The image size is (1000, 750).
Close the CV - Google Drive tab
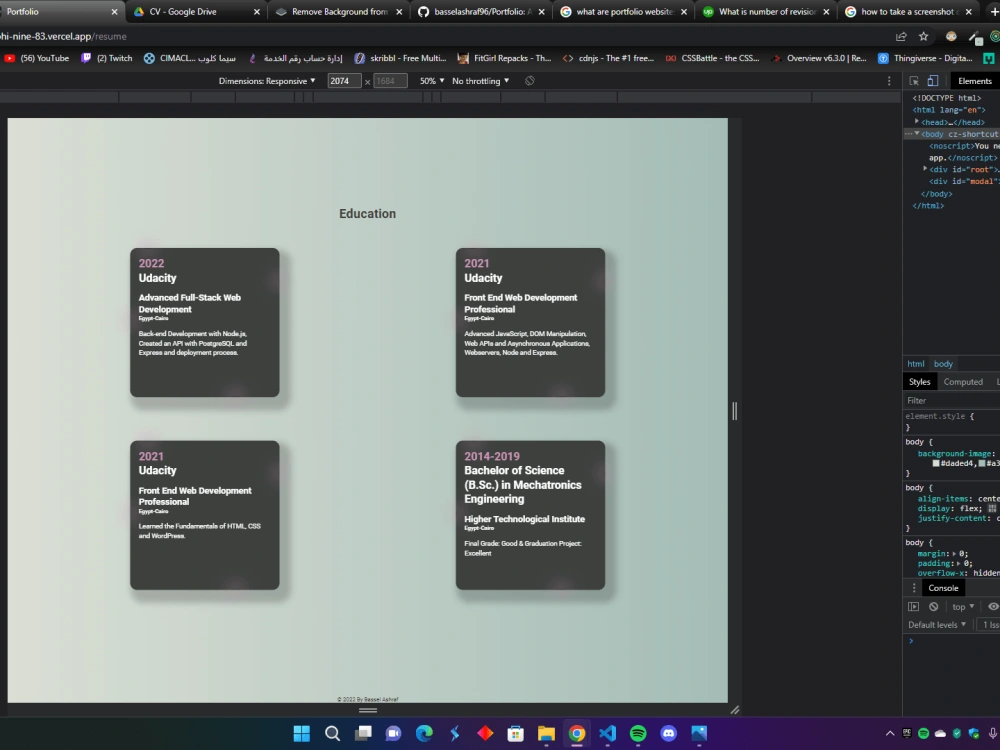(x=257, y=11)
